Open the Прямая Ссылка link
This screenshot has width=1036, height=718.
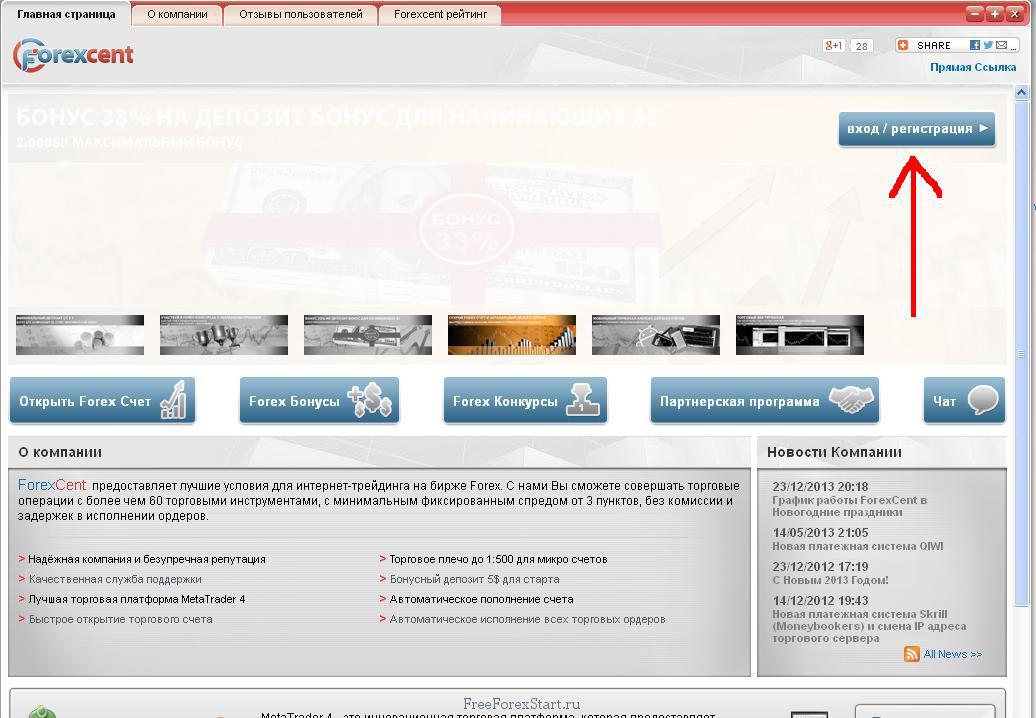point(972,68)
